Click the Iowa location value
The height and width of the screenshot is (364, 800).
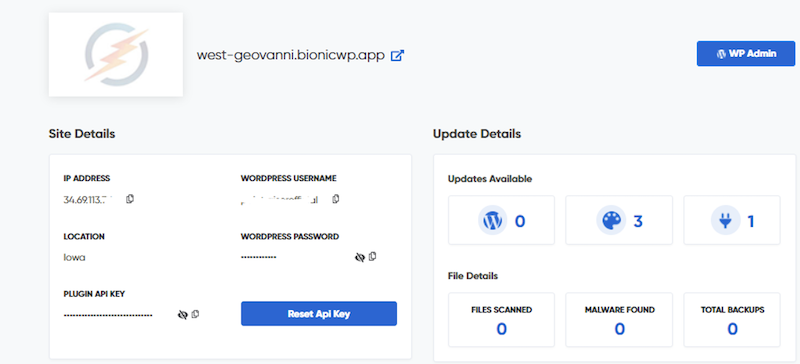click(x=74, y=257)
